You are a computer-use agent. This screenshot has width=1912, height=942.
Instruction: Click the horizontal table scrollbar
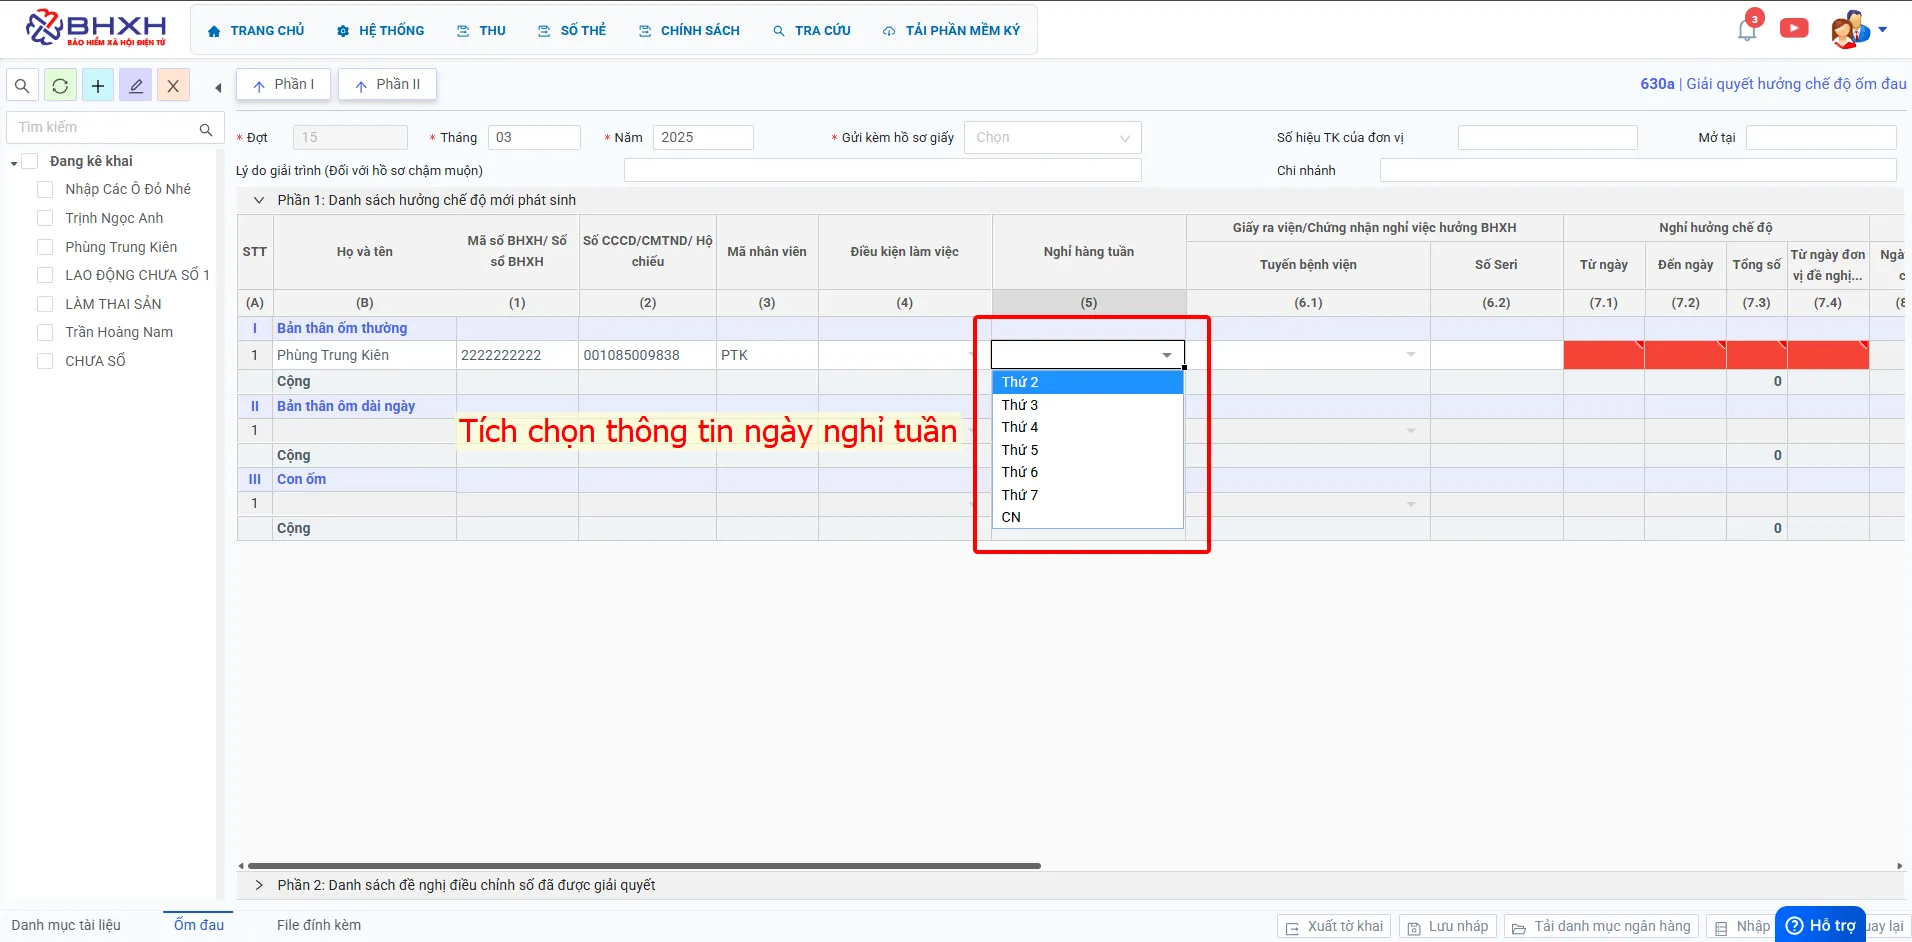click(x=644, y=866)
